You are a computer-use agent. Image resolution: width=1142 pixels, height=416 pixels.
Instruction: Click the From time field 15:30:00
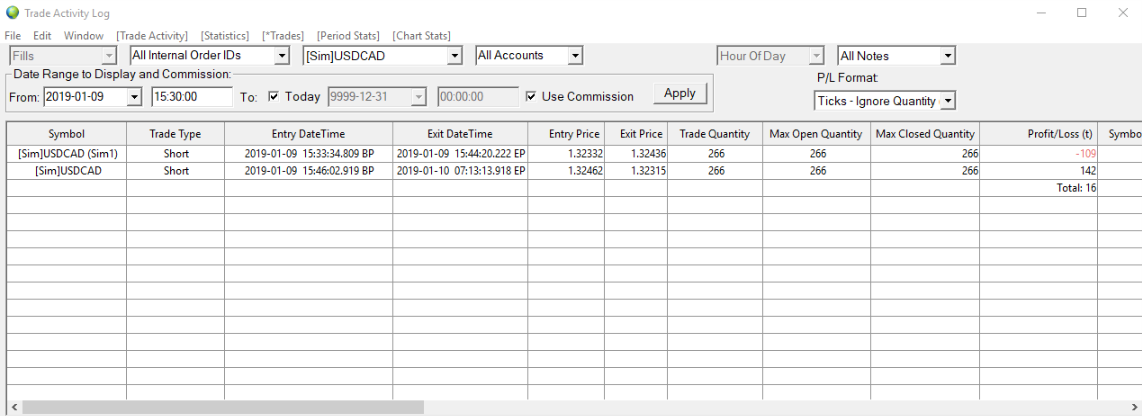pos(192,96)
